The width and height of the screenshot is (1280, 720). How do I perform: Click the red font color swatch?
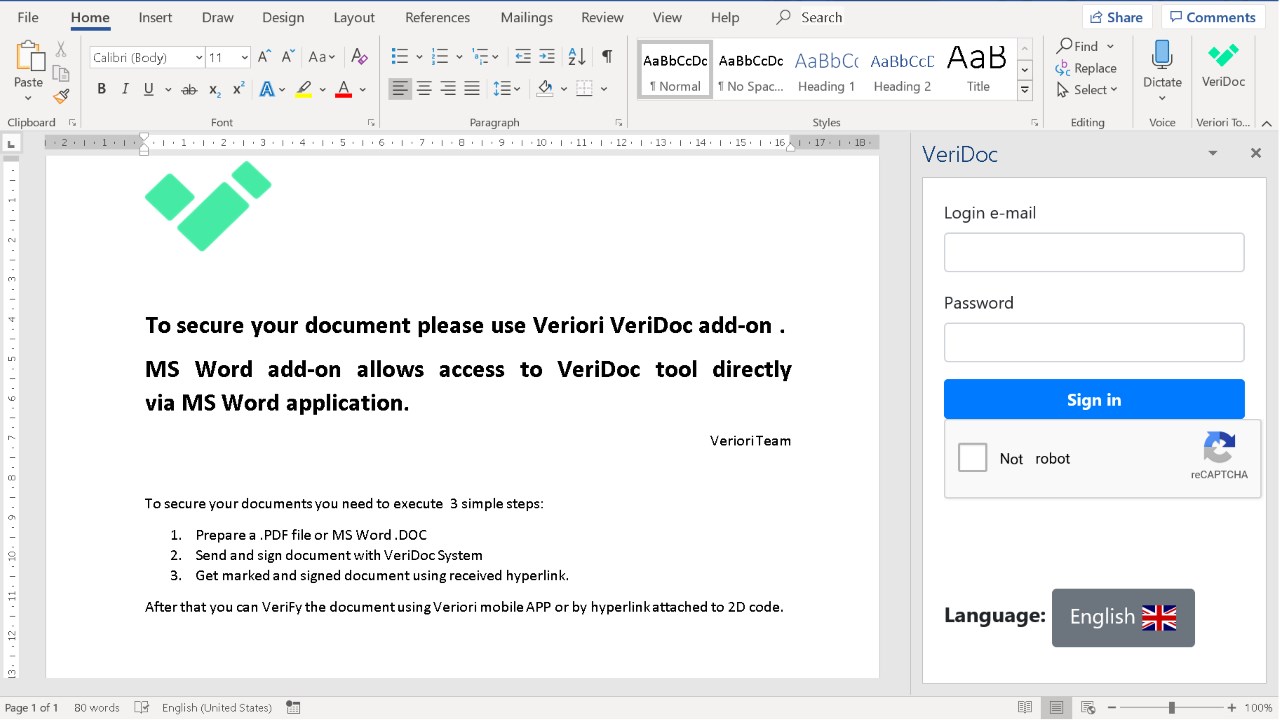point(343,89)
